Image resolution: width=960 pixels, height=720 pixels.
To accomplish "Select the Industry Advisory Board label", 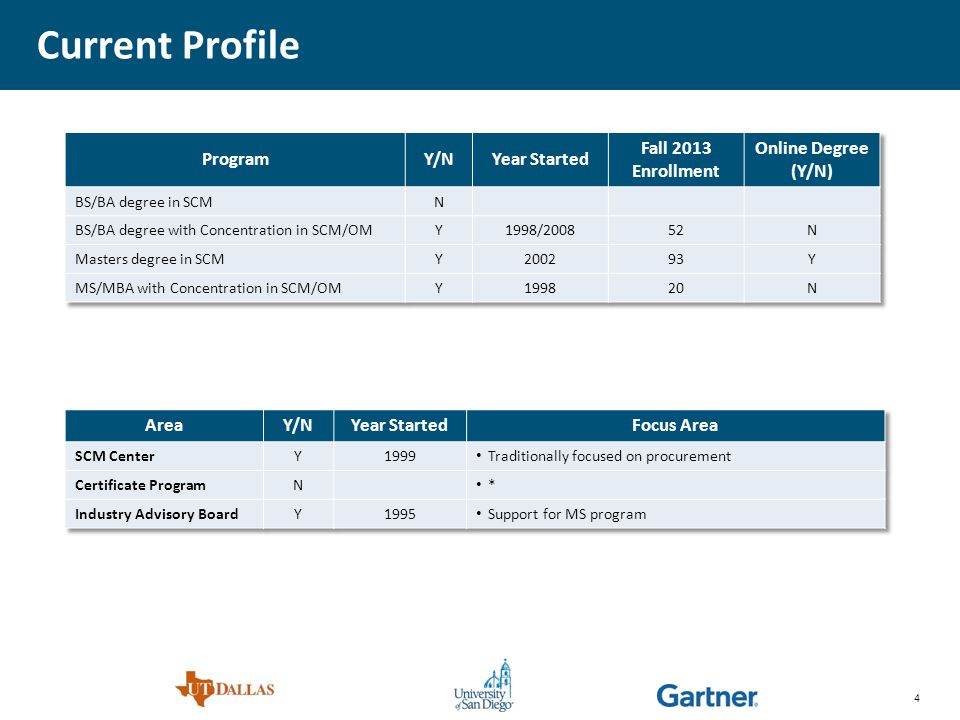I will tap(156, 514).
